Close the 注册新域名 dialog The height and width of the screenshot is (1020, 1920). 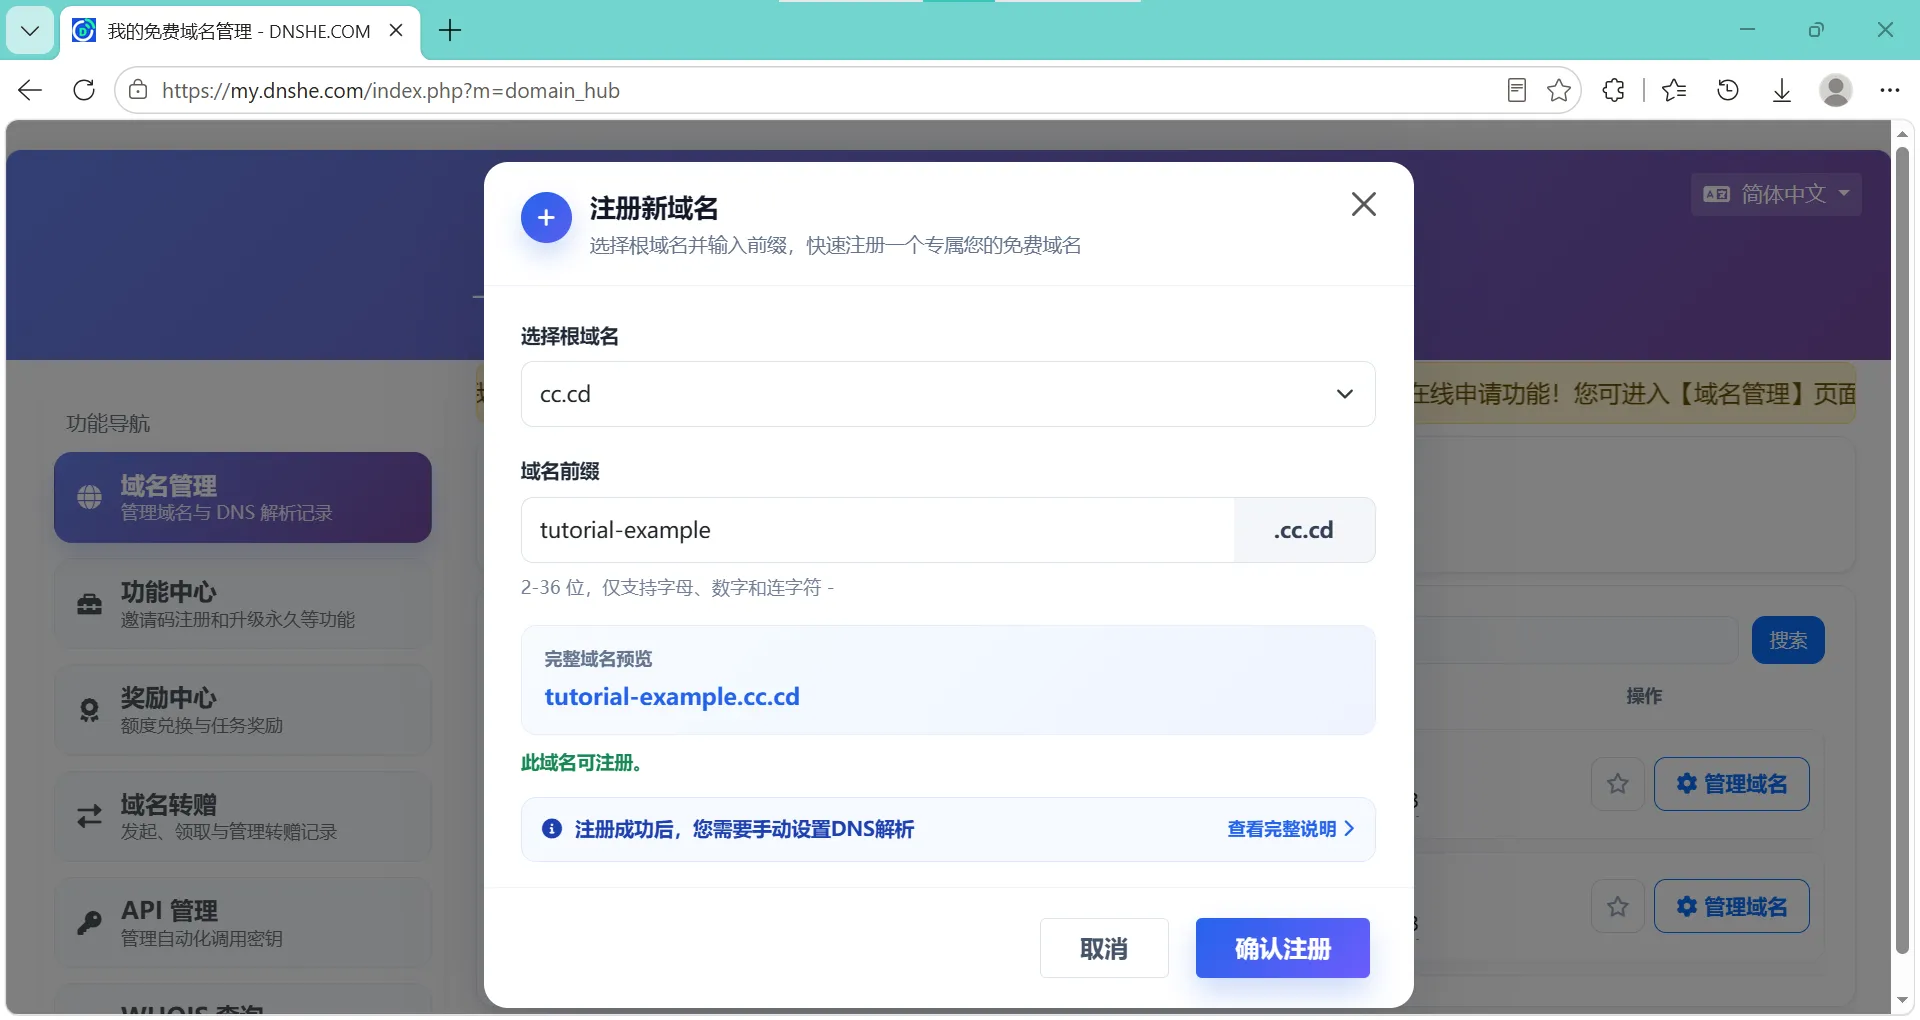1363,204
